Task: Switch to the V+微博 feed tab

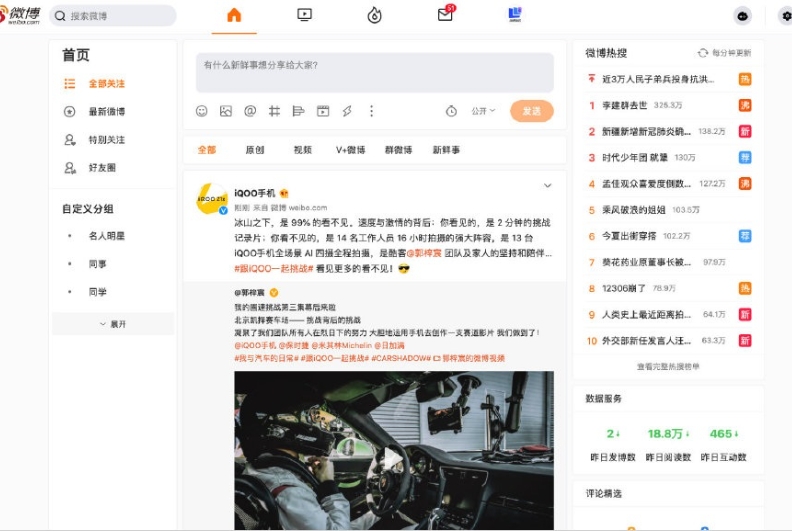Action: pos(351,150)
